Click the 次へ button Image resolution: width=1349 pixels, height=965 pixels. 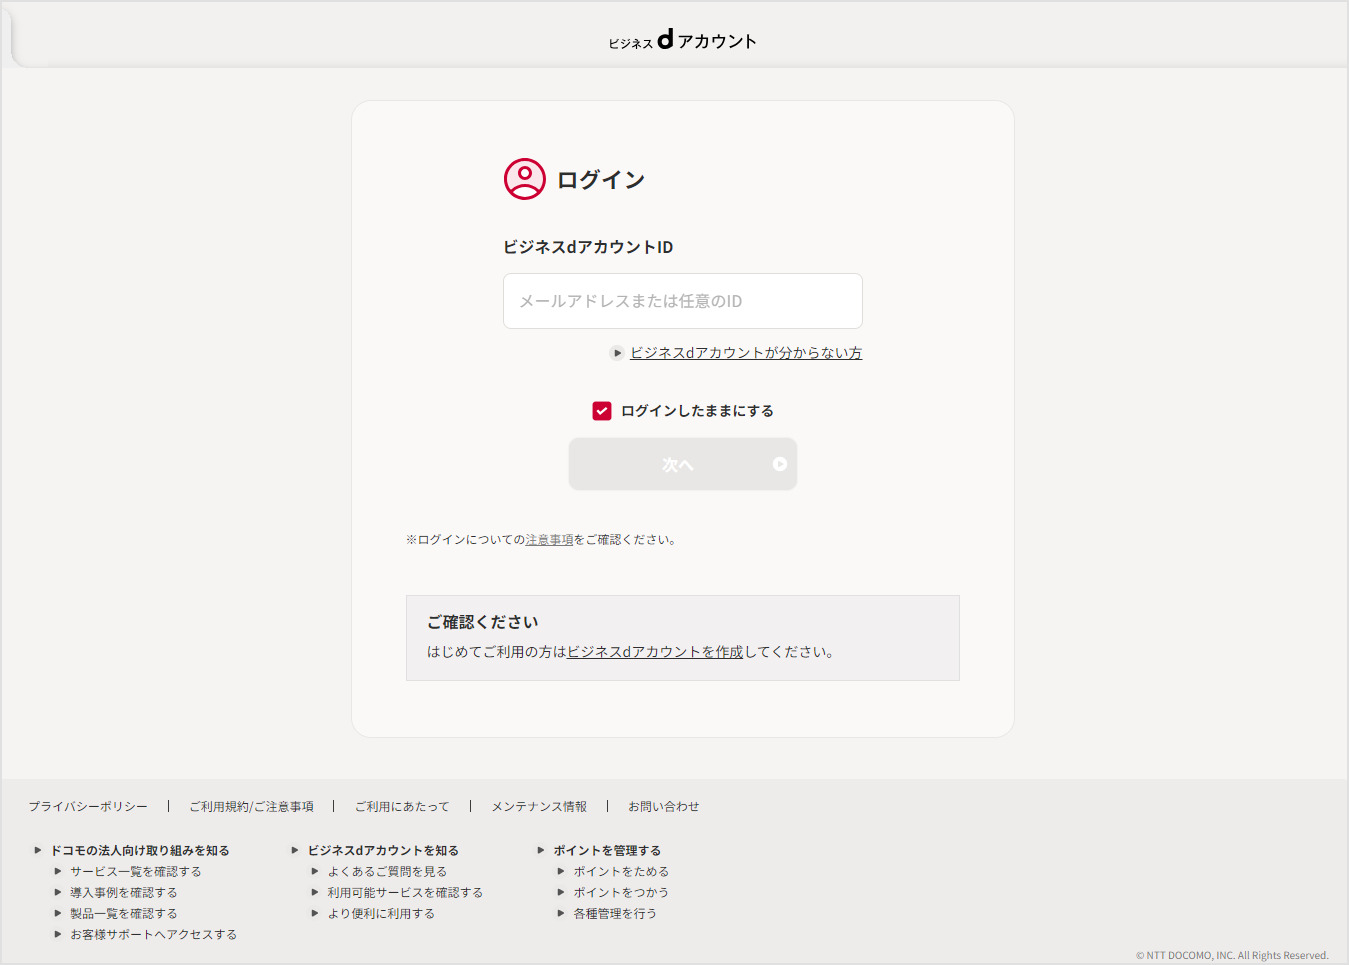(x=683, y=464)
